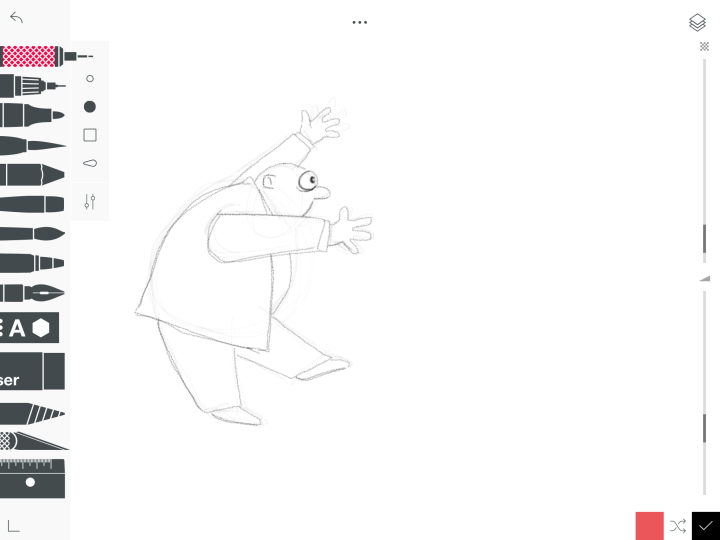Select the ruler tool
This screenshot has width=720, height=540.
pos(32,480)
